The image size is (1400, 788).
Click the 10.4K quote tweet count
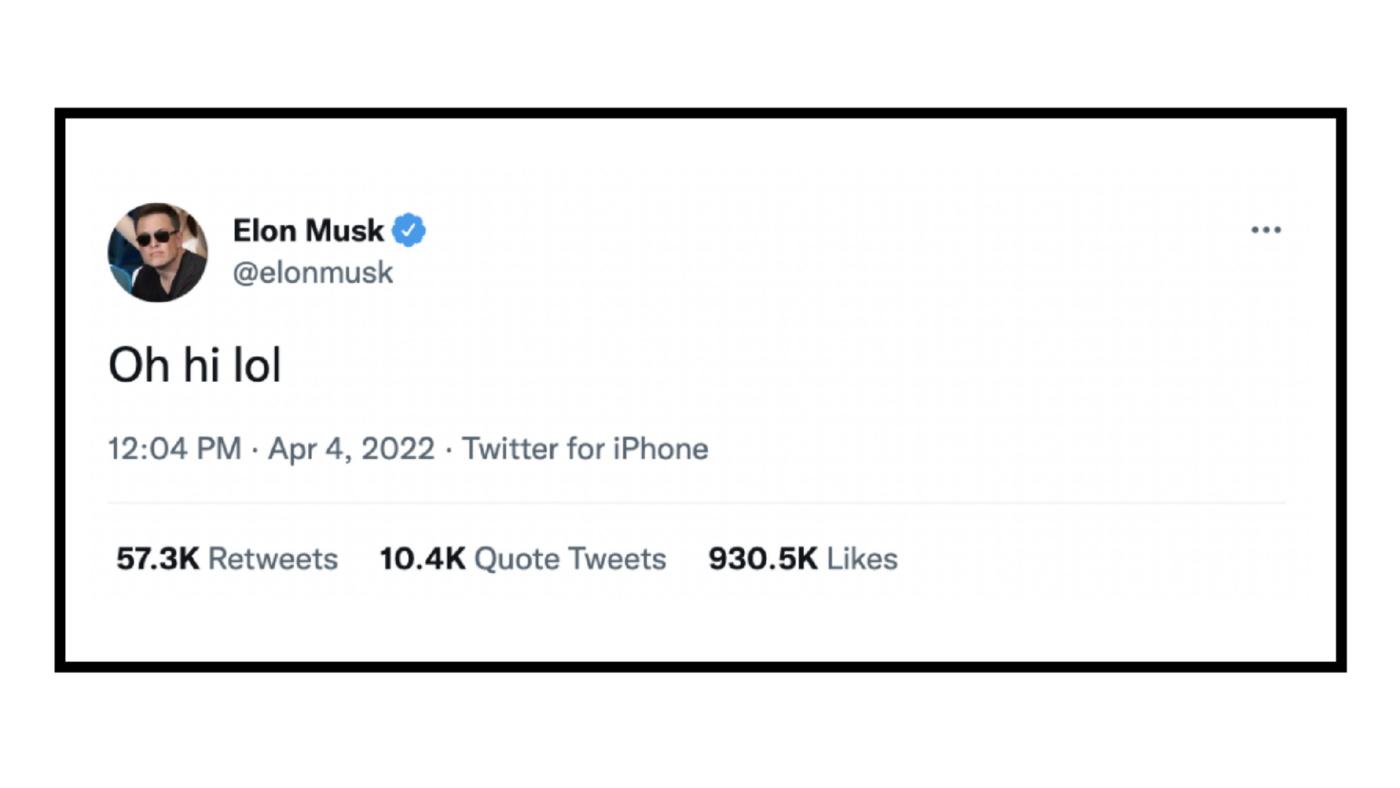[422, 558]
